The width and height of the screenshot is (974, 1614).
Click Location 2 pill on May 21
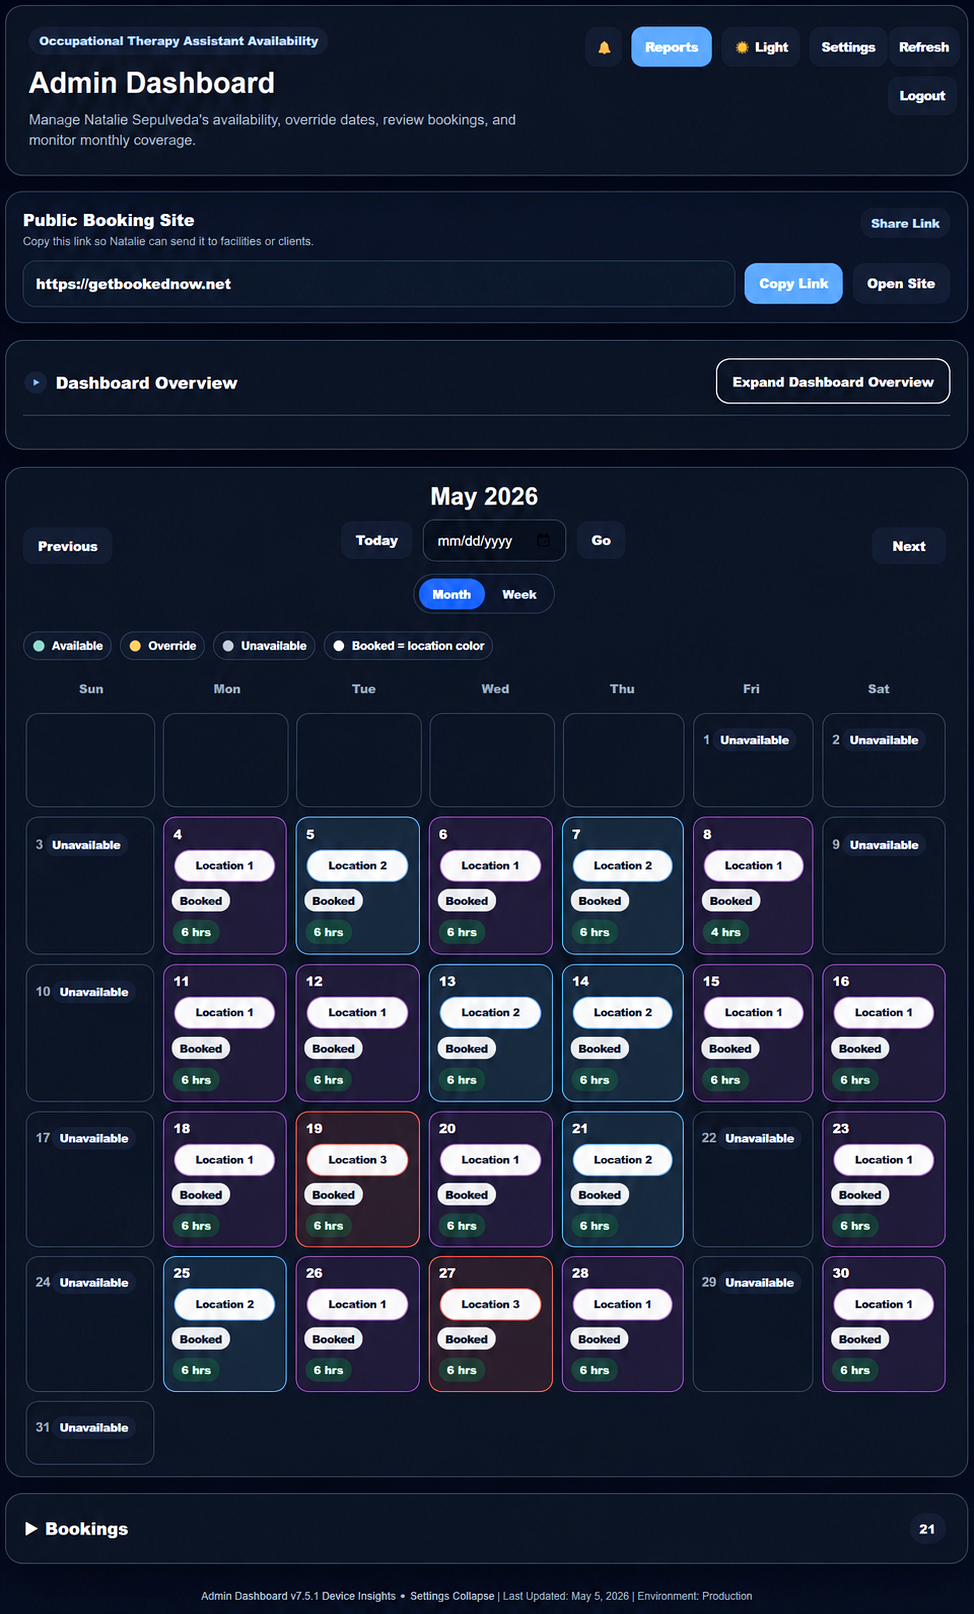point(623,1160)
